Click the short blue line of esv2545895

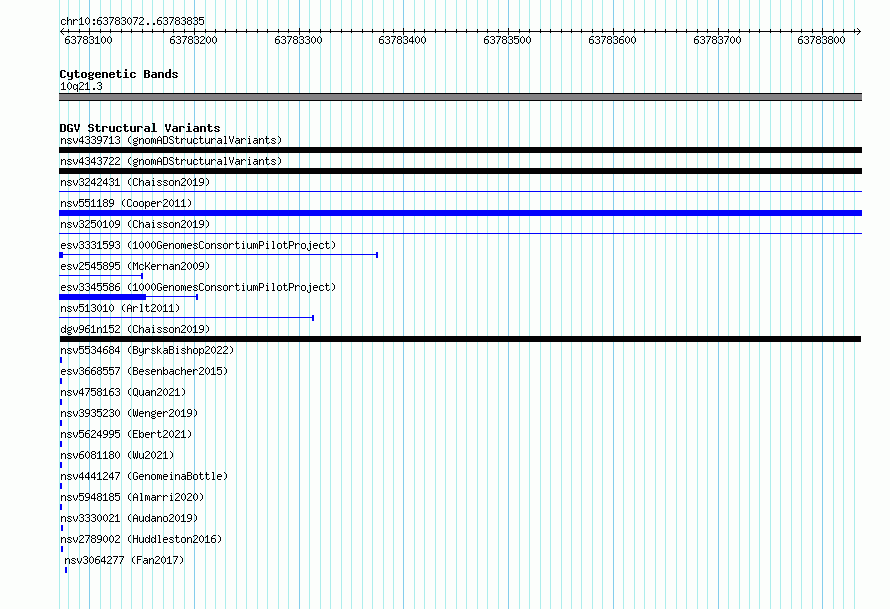coord(101,276)
